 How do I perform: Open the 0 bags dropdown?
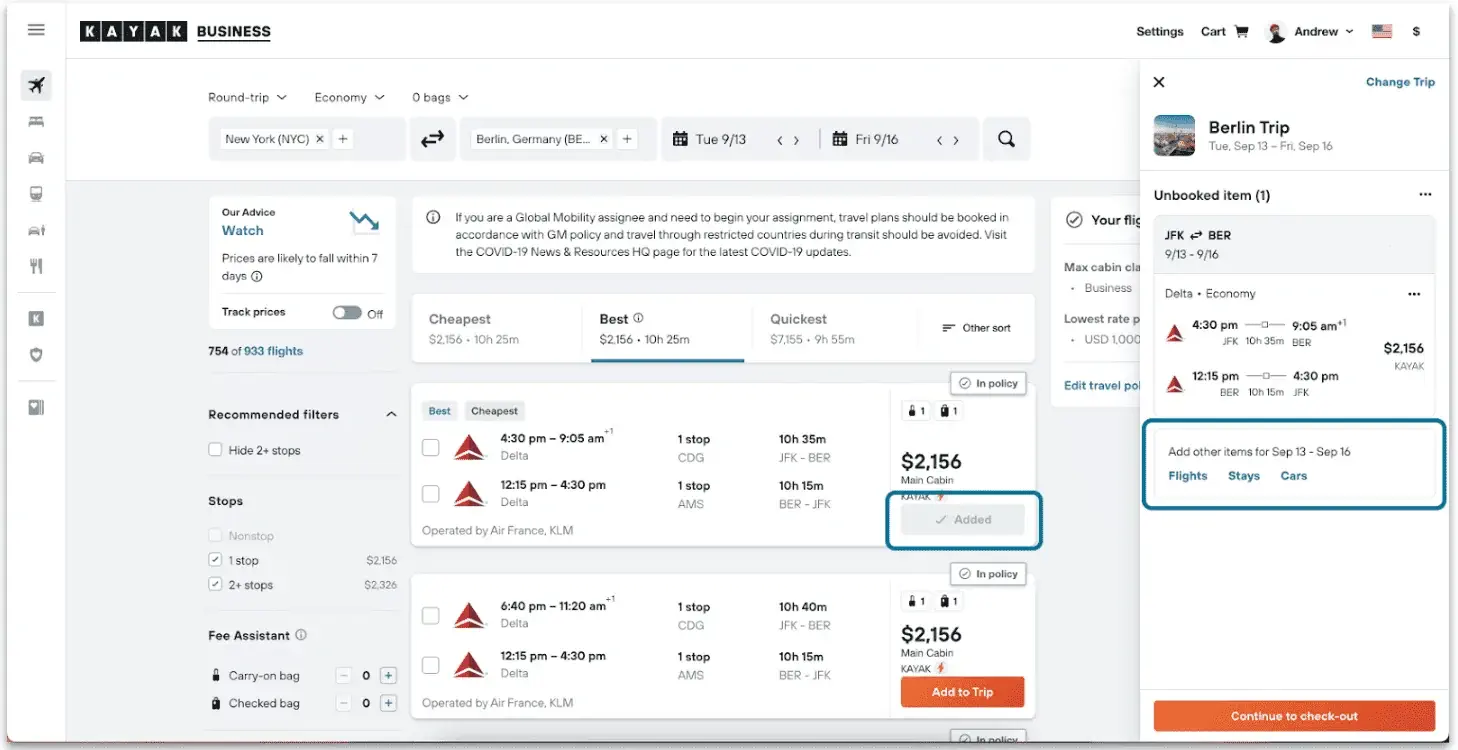point(440,97)
